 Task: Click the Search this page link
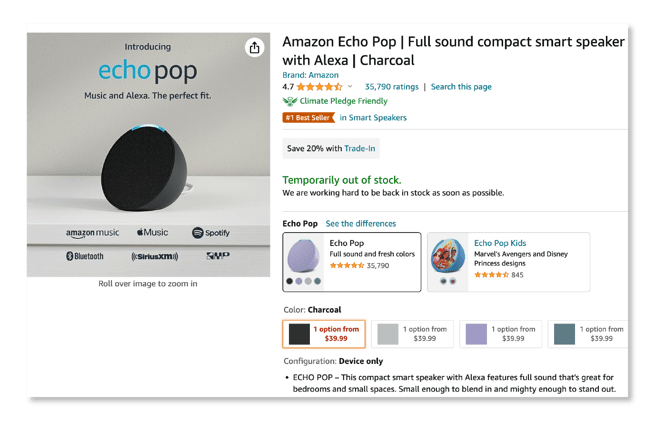[461, 87]
